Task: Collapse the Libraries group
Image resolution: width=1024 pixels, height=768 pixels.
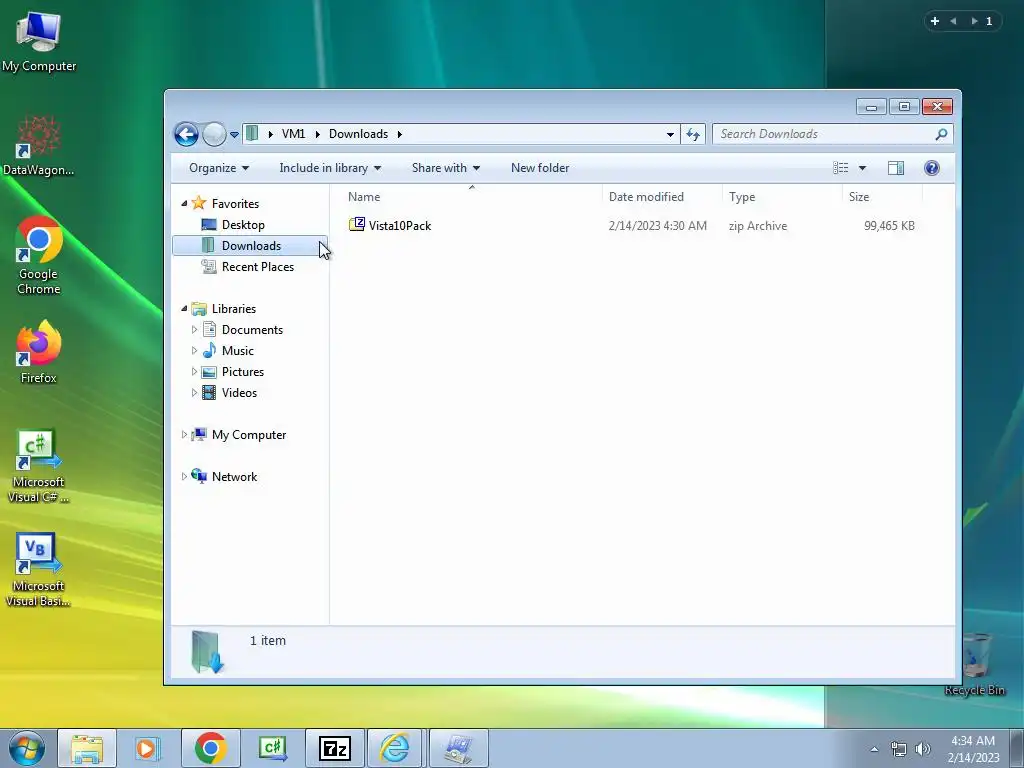Action: [x=184, y=308]
